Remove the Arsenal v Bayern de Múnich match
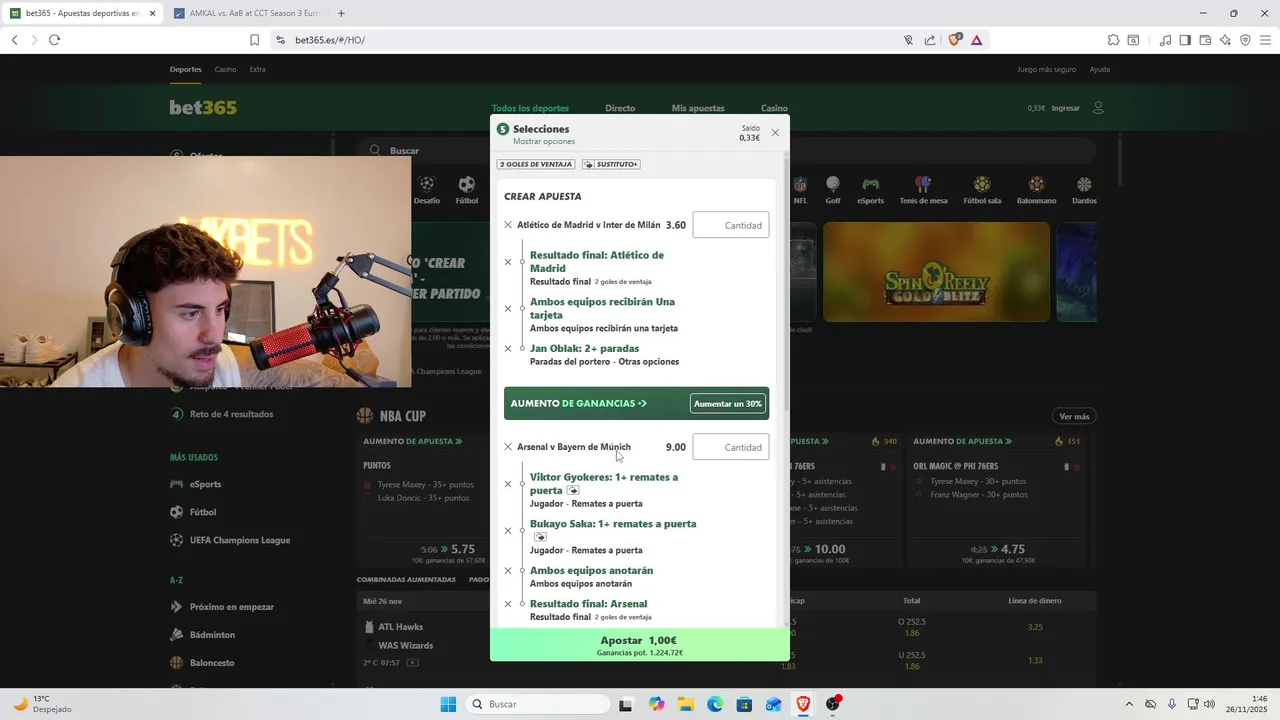This screenshot has height=720, width=1280. point(508,447)
